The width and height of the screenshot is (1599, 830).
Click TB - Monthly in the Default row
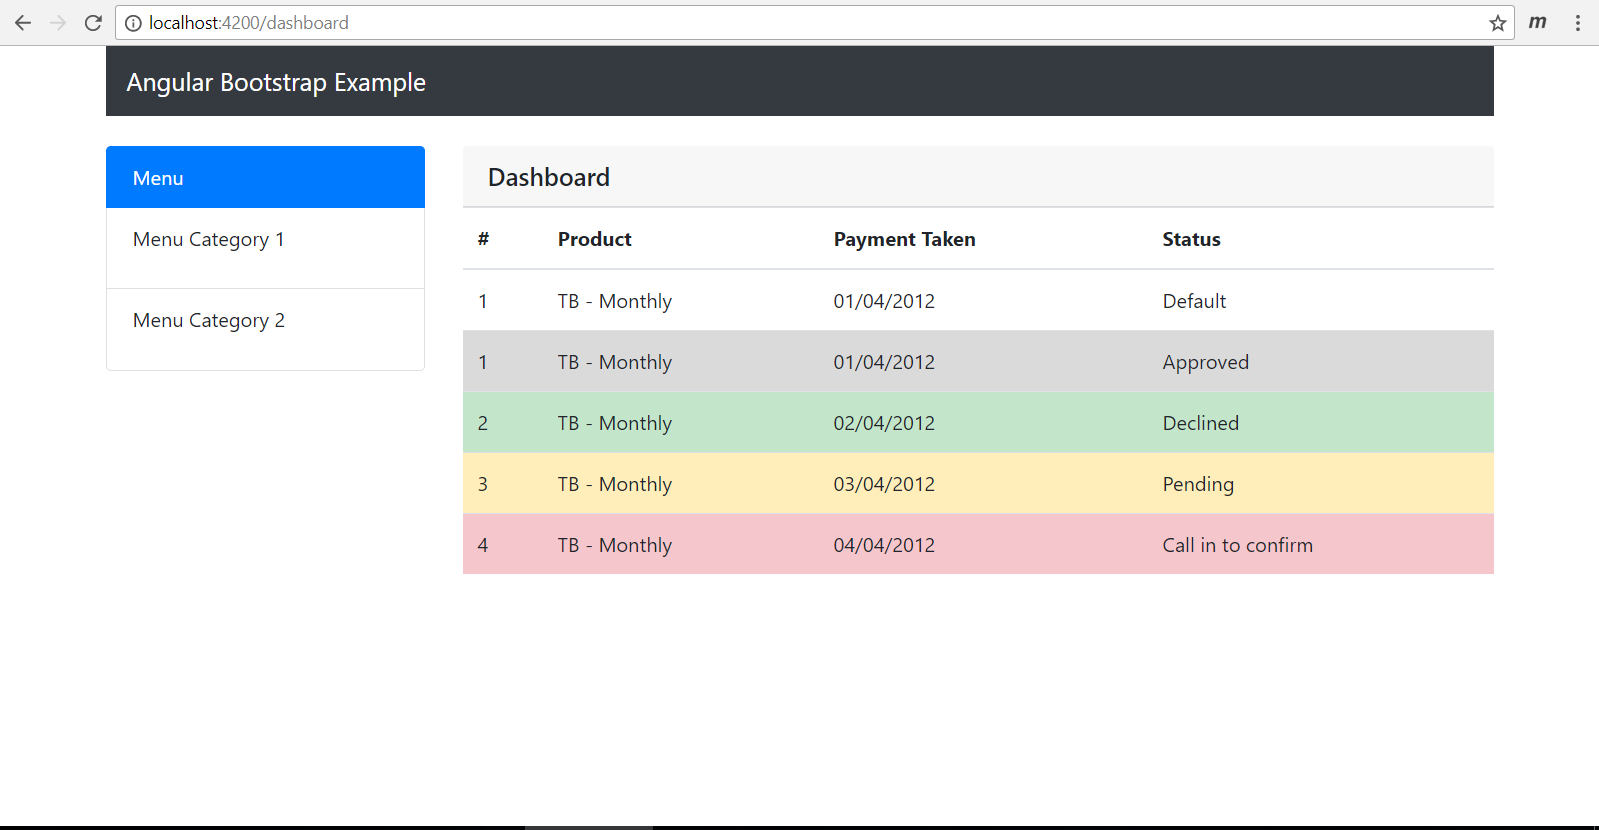pyautogui.click(x=615, y=301)
